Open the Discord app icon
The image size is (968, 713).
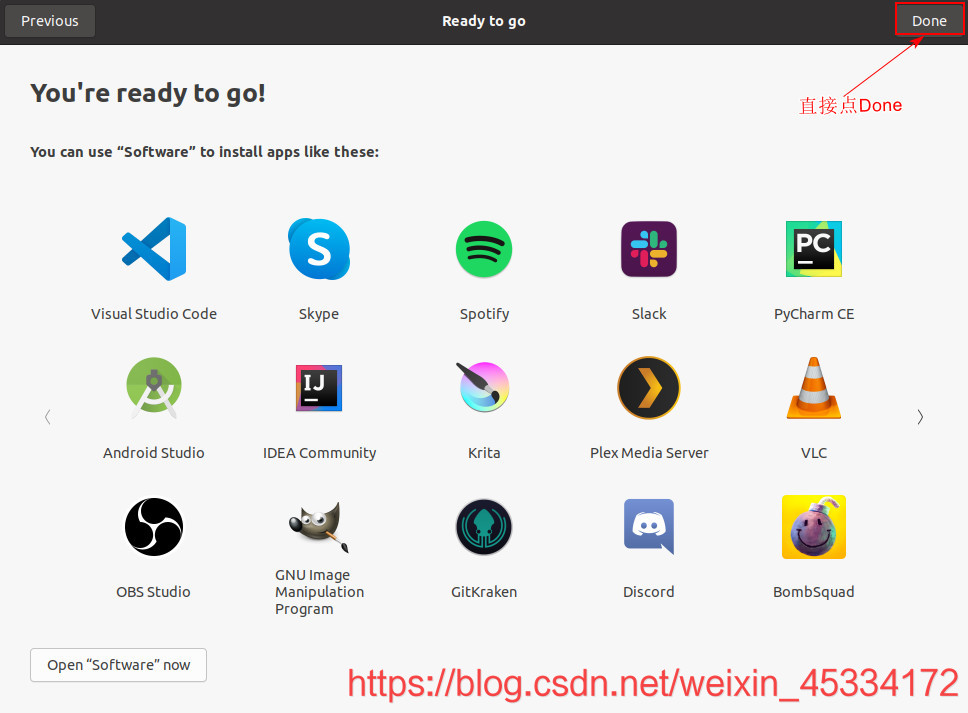pyautogui.click(x=649, y=527)
